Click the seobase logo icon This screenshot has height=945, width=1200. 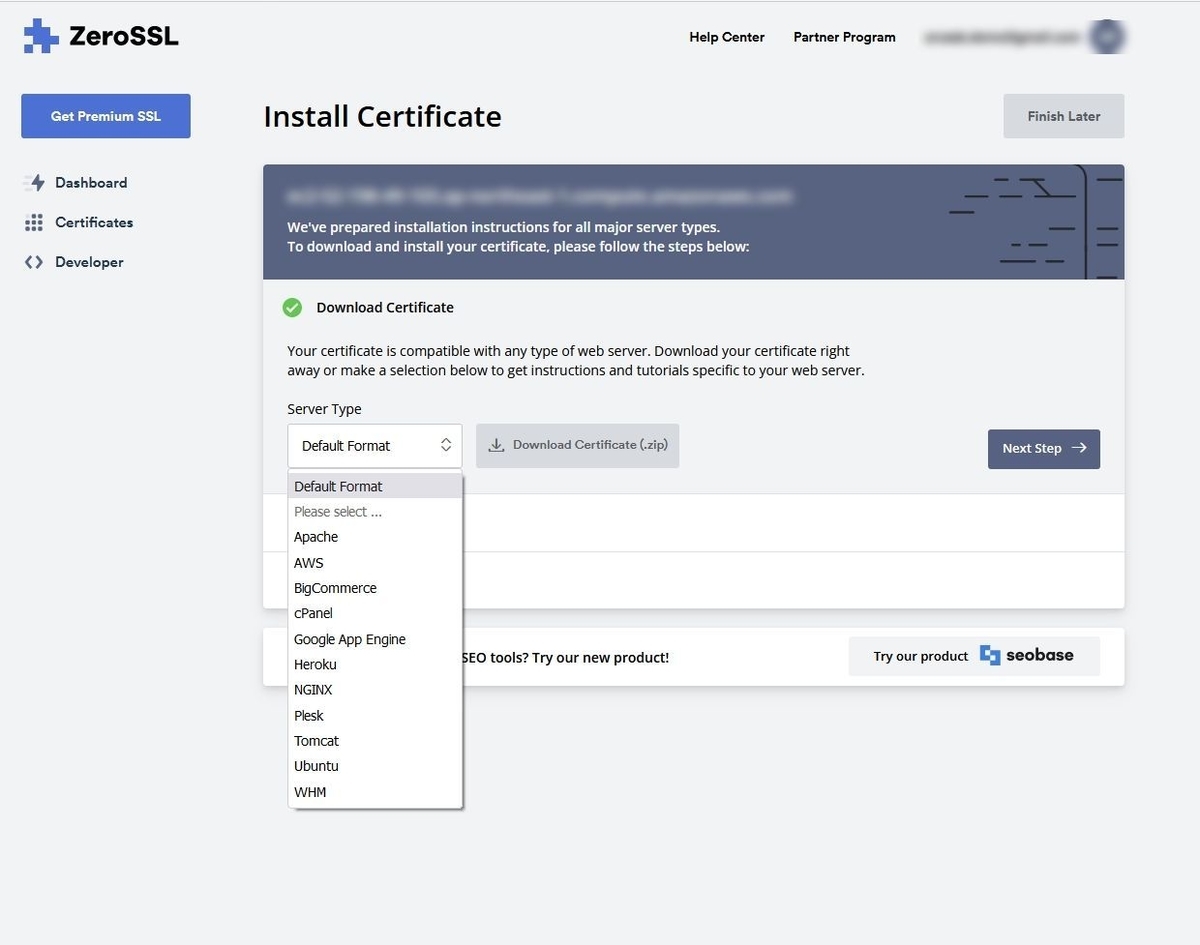click(x=990, y=656)
